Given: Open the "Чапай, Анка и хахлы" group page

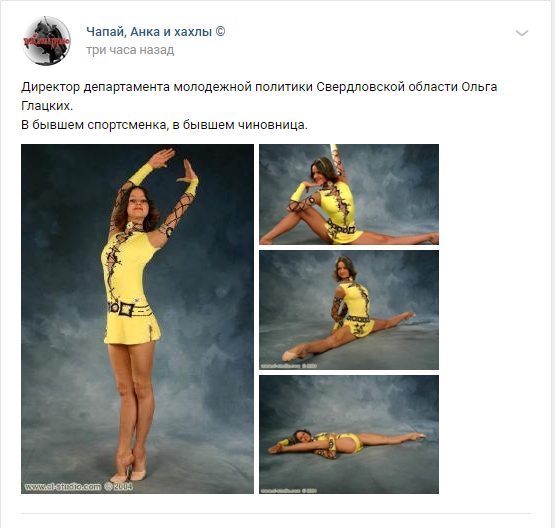Looking at the screenshot, I should (149, 32).
